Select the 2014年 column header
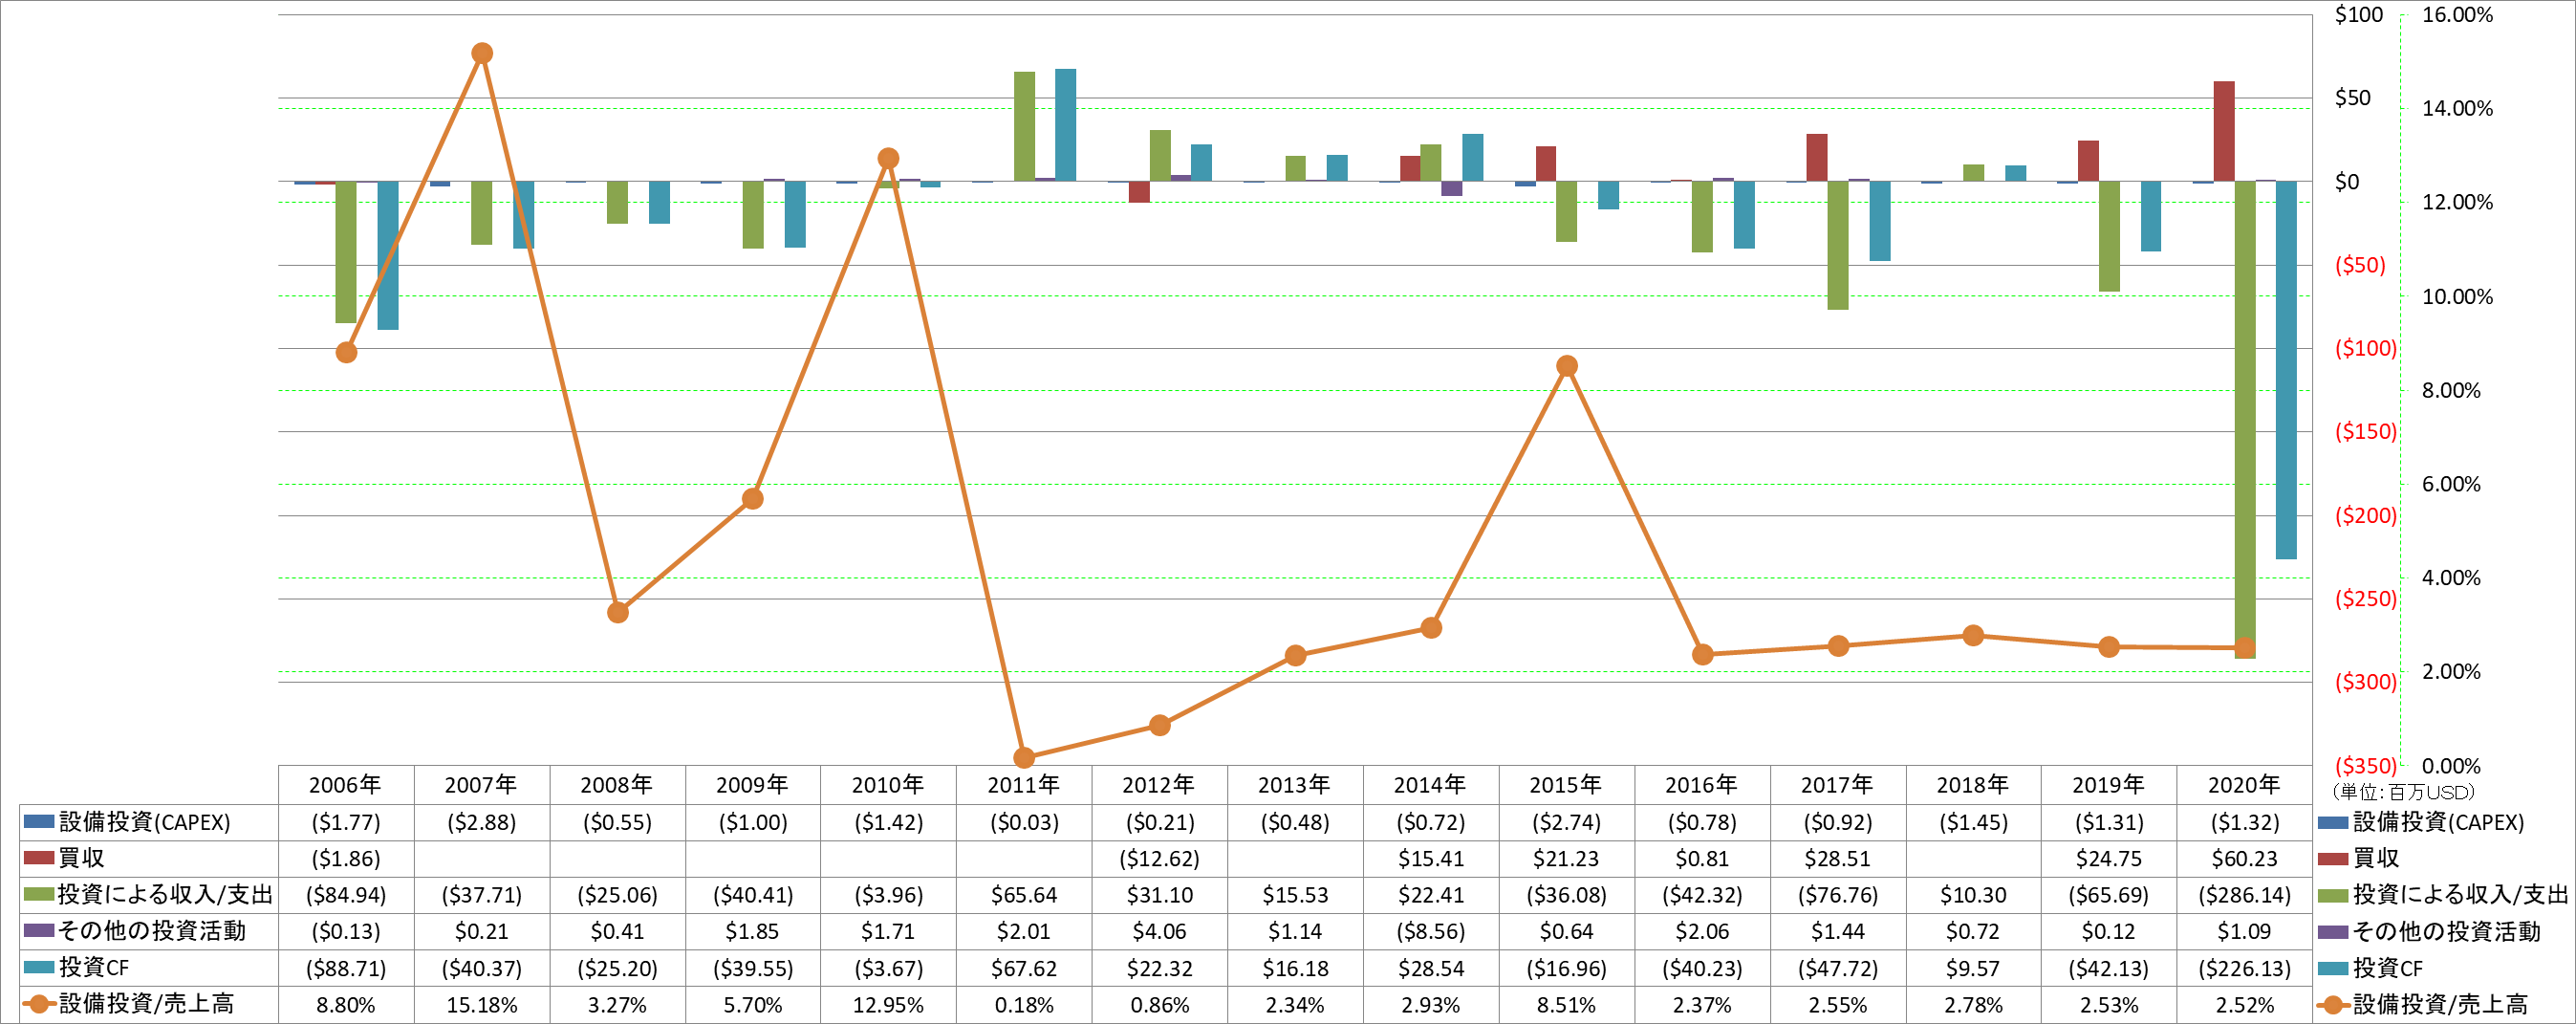 pyautogui.click(x=1431, y=785)
